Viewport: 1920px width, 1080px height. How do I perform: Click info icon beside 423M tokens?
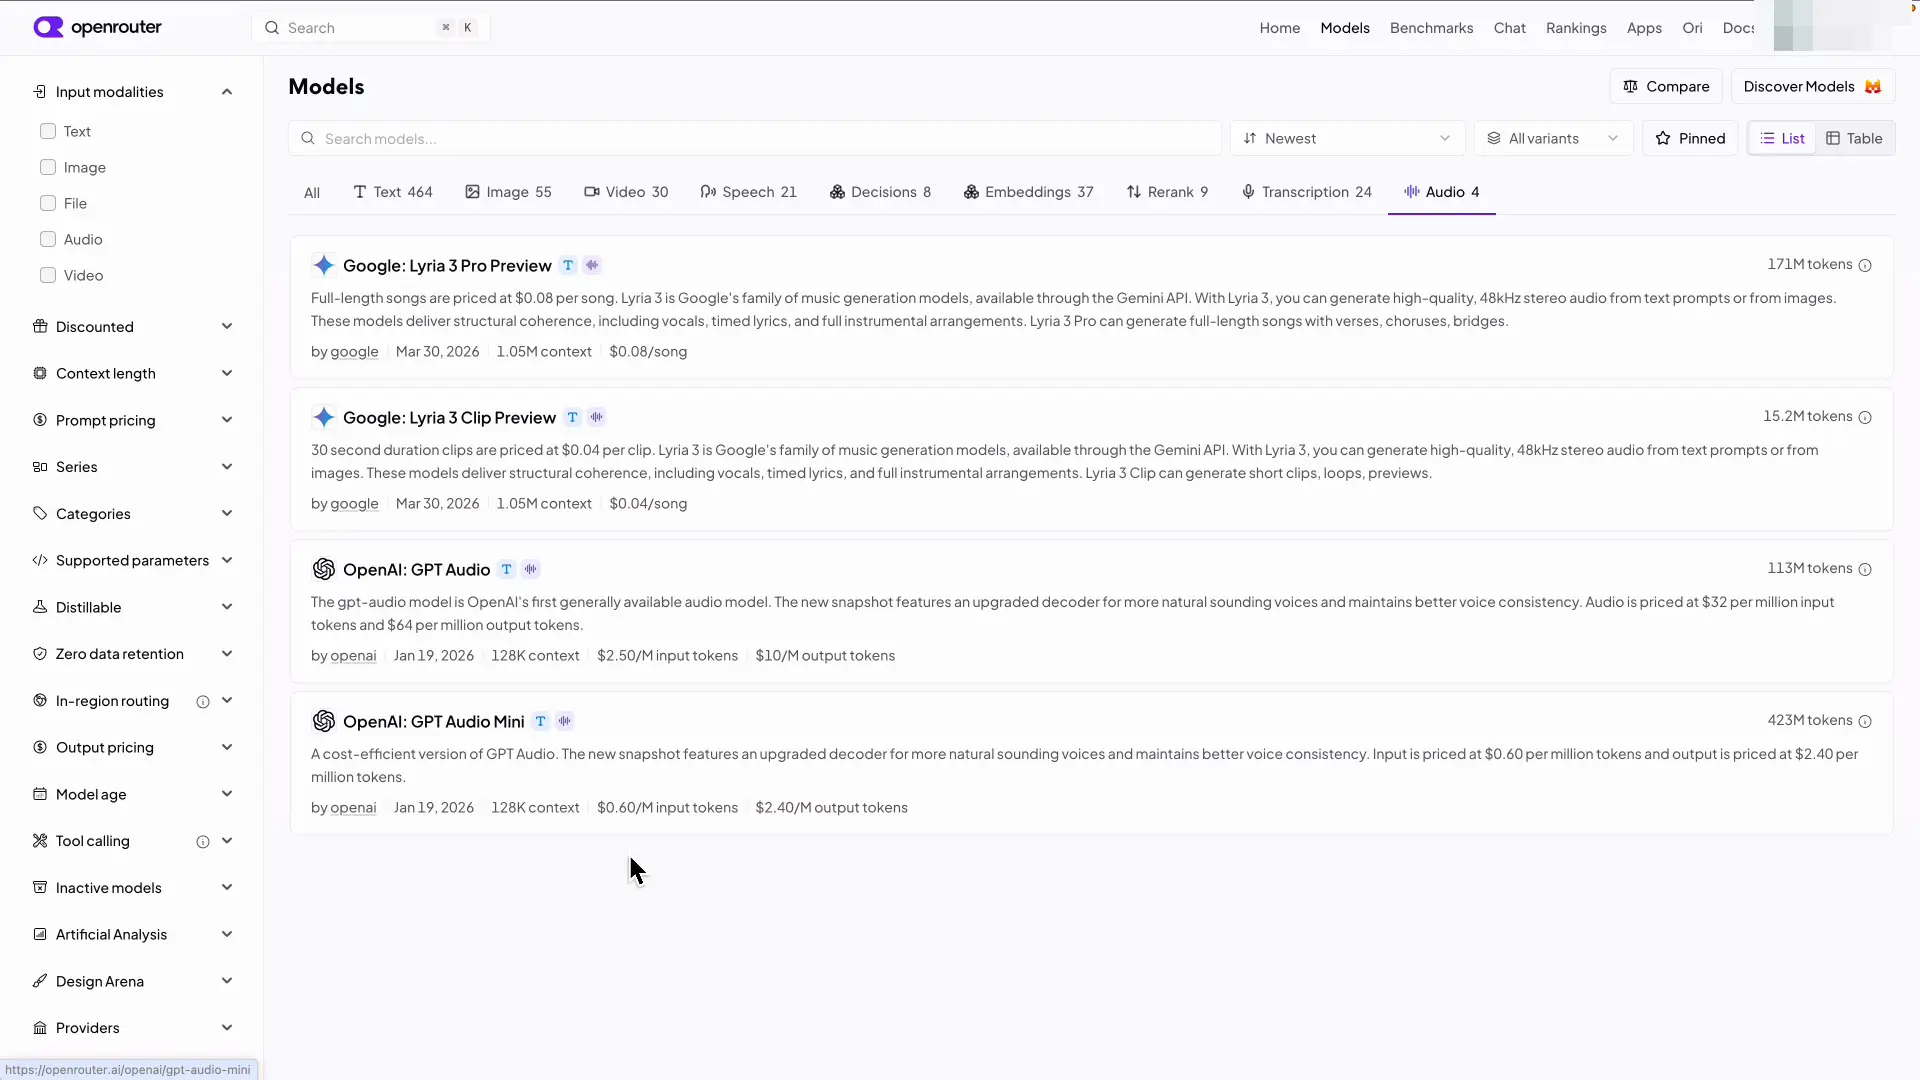(x=1865, y=721)
